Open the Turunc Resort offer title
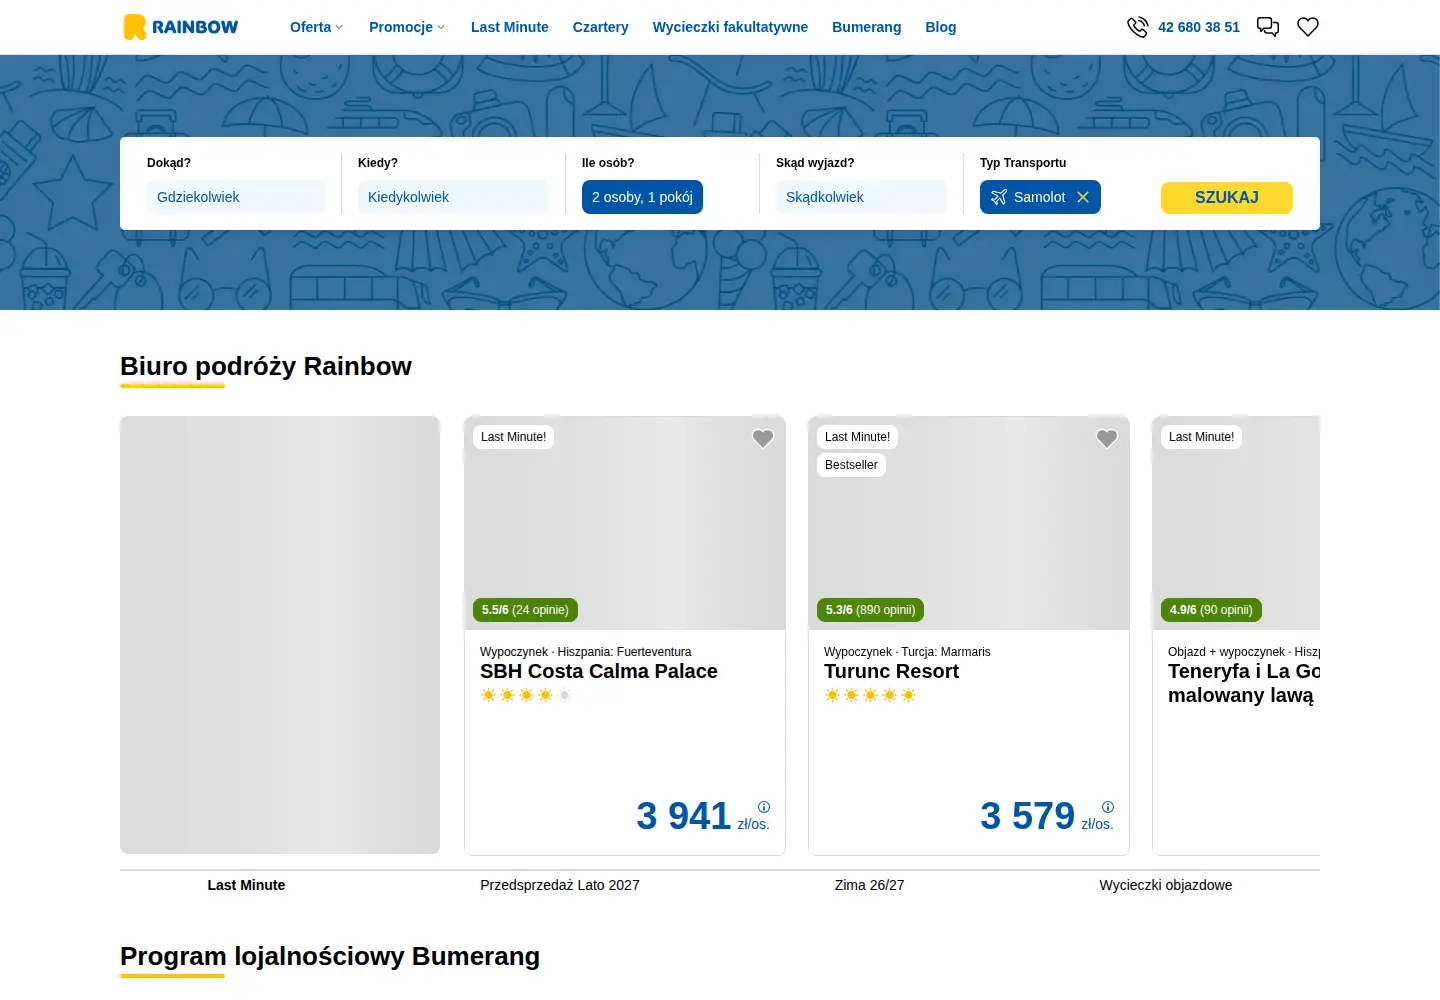The height and width of the screenshot is (1000, 1440). pos(891,671)
